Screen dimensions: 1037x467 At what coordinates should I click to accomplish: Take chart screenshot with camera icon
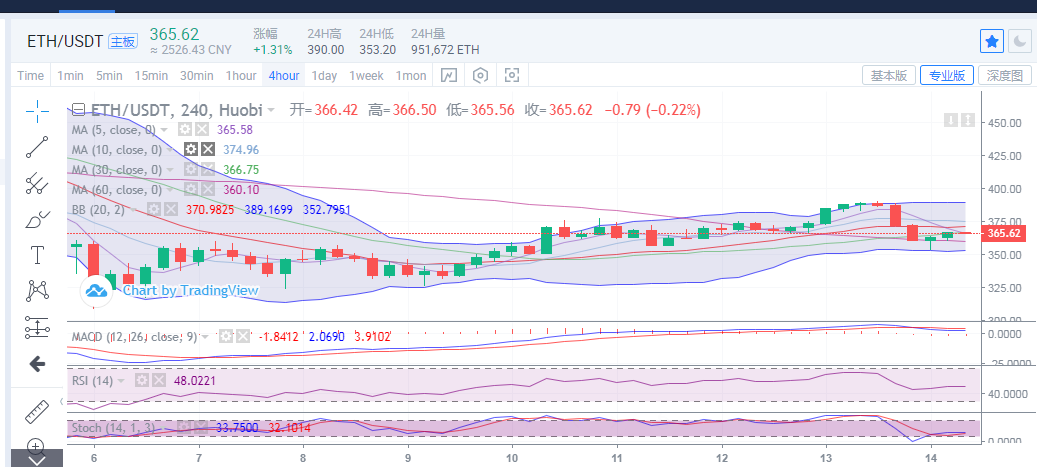tap(511, 75)
